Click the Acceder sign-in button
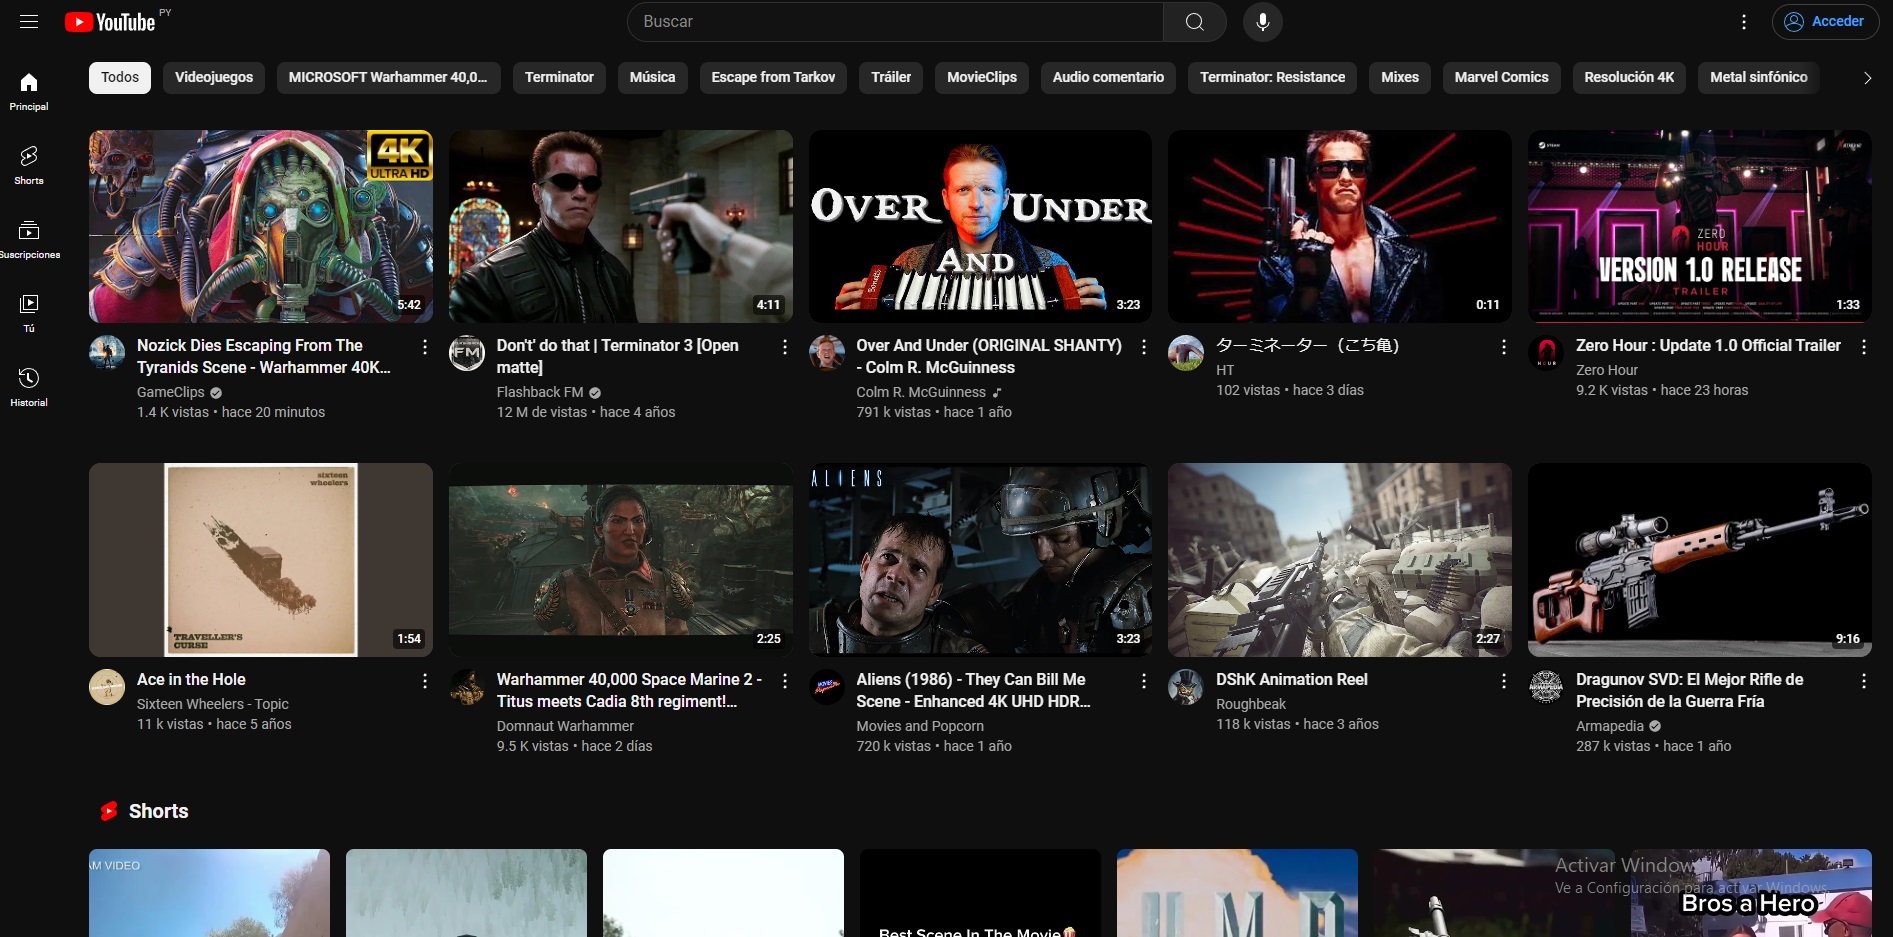This screenshot has height=937, width=1893. click(1825, 22)
